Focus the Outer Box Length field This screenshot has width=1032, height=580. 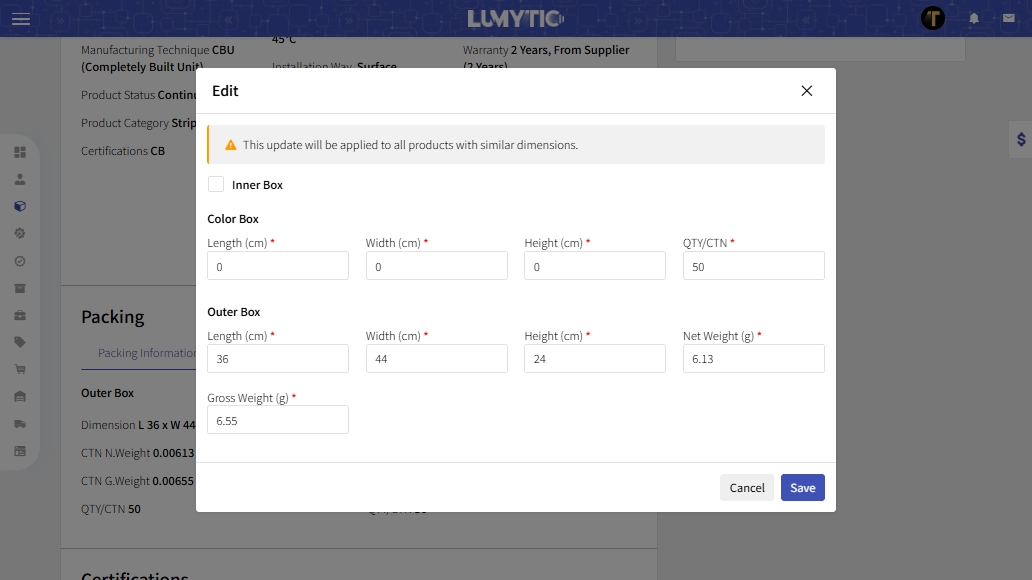(x=278, y=359)
